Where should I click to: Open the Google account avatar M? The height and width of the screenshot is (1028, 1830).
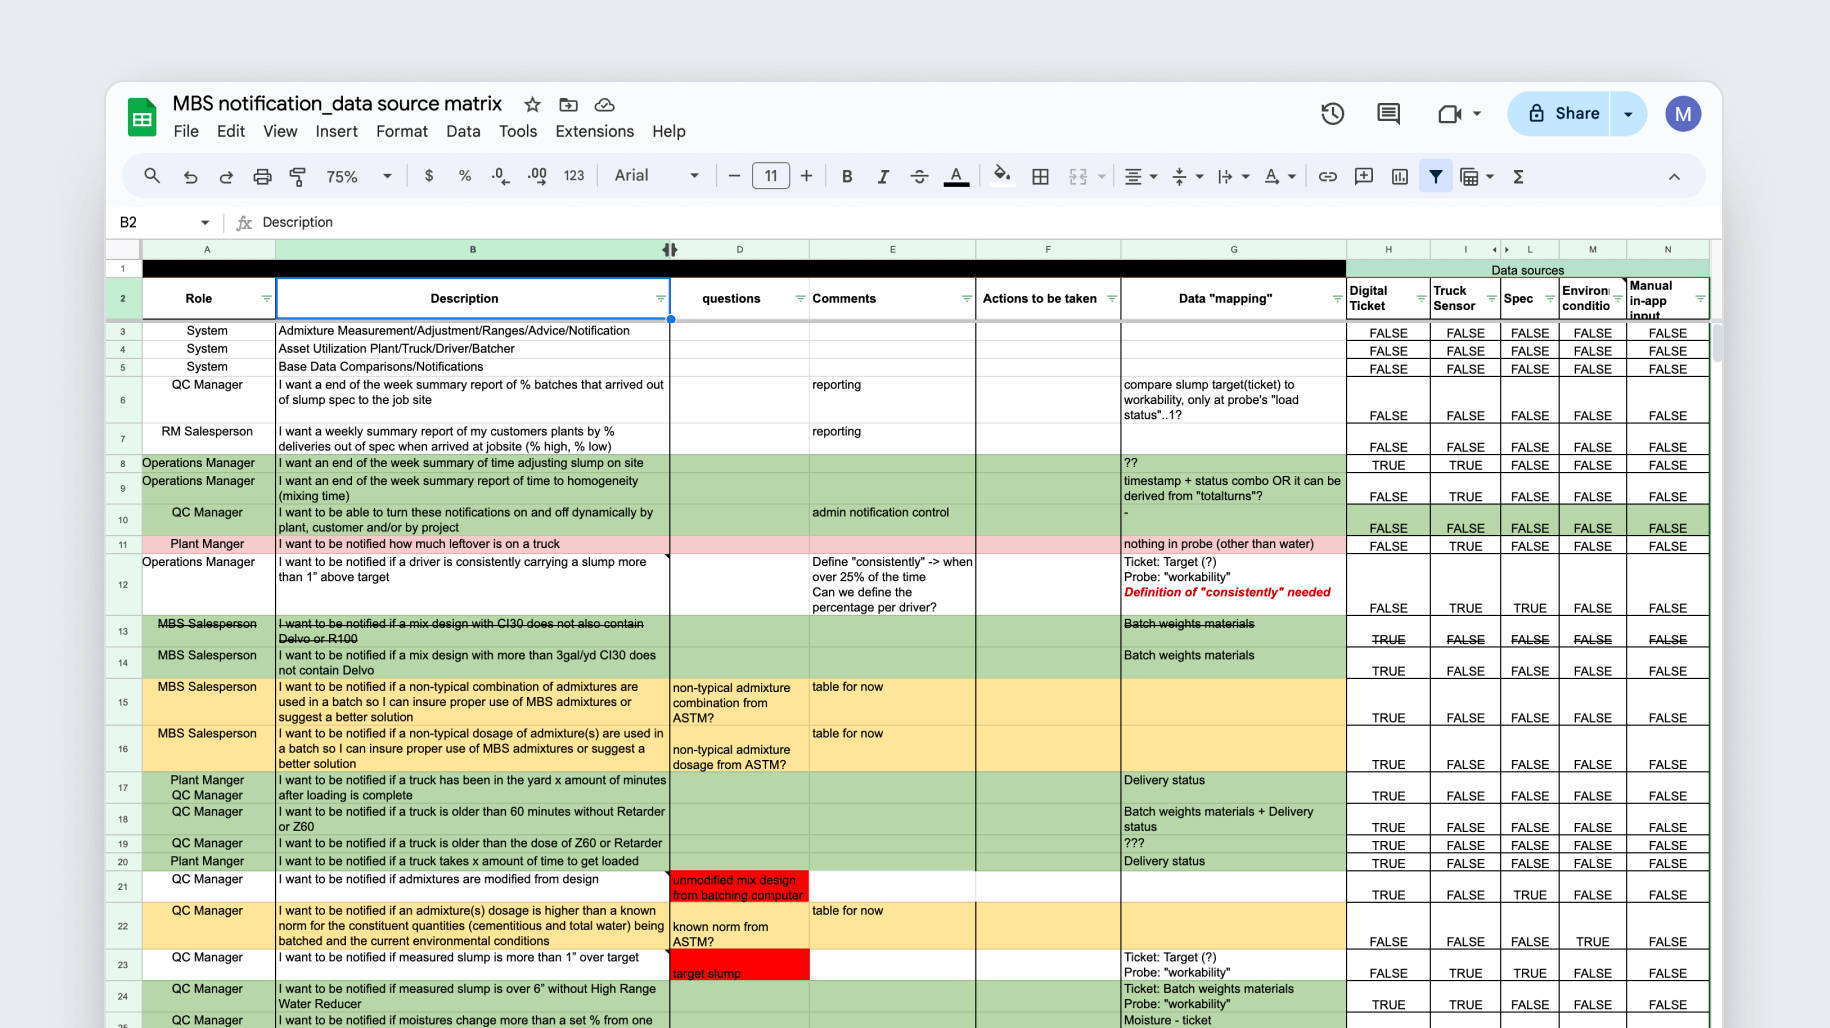point(1683,114)
